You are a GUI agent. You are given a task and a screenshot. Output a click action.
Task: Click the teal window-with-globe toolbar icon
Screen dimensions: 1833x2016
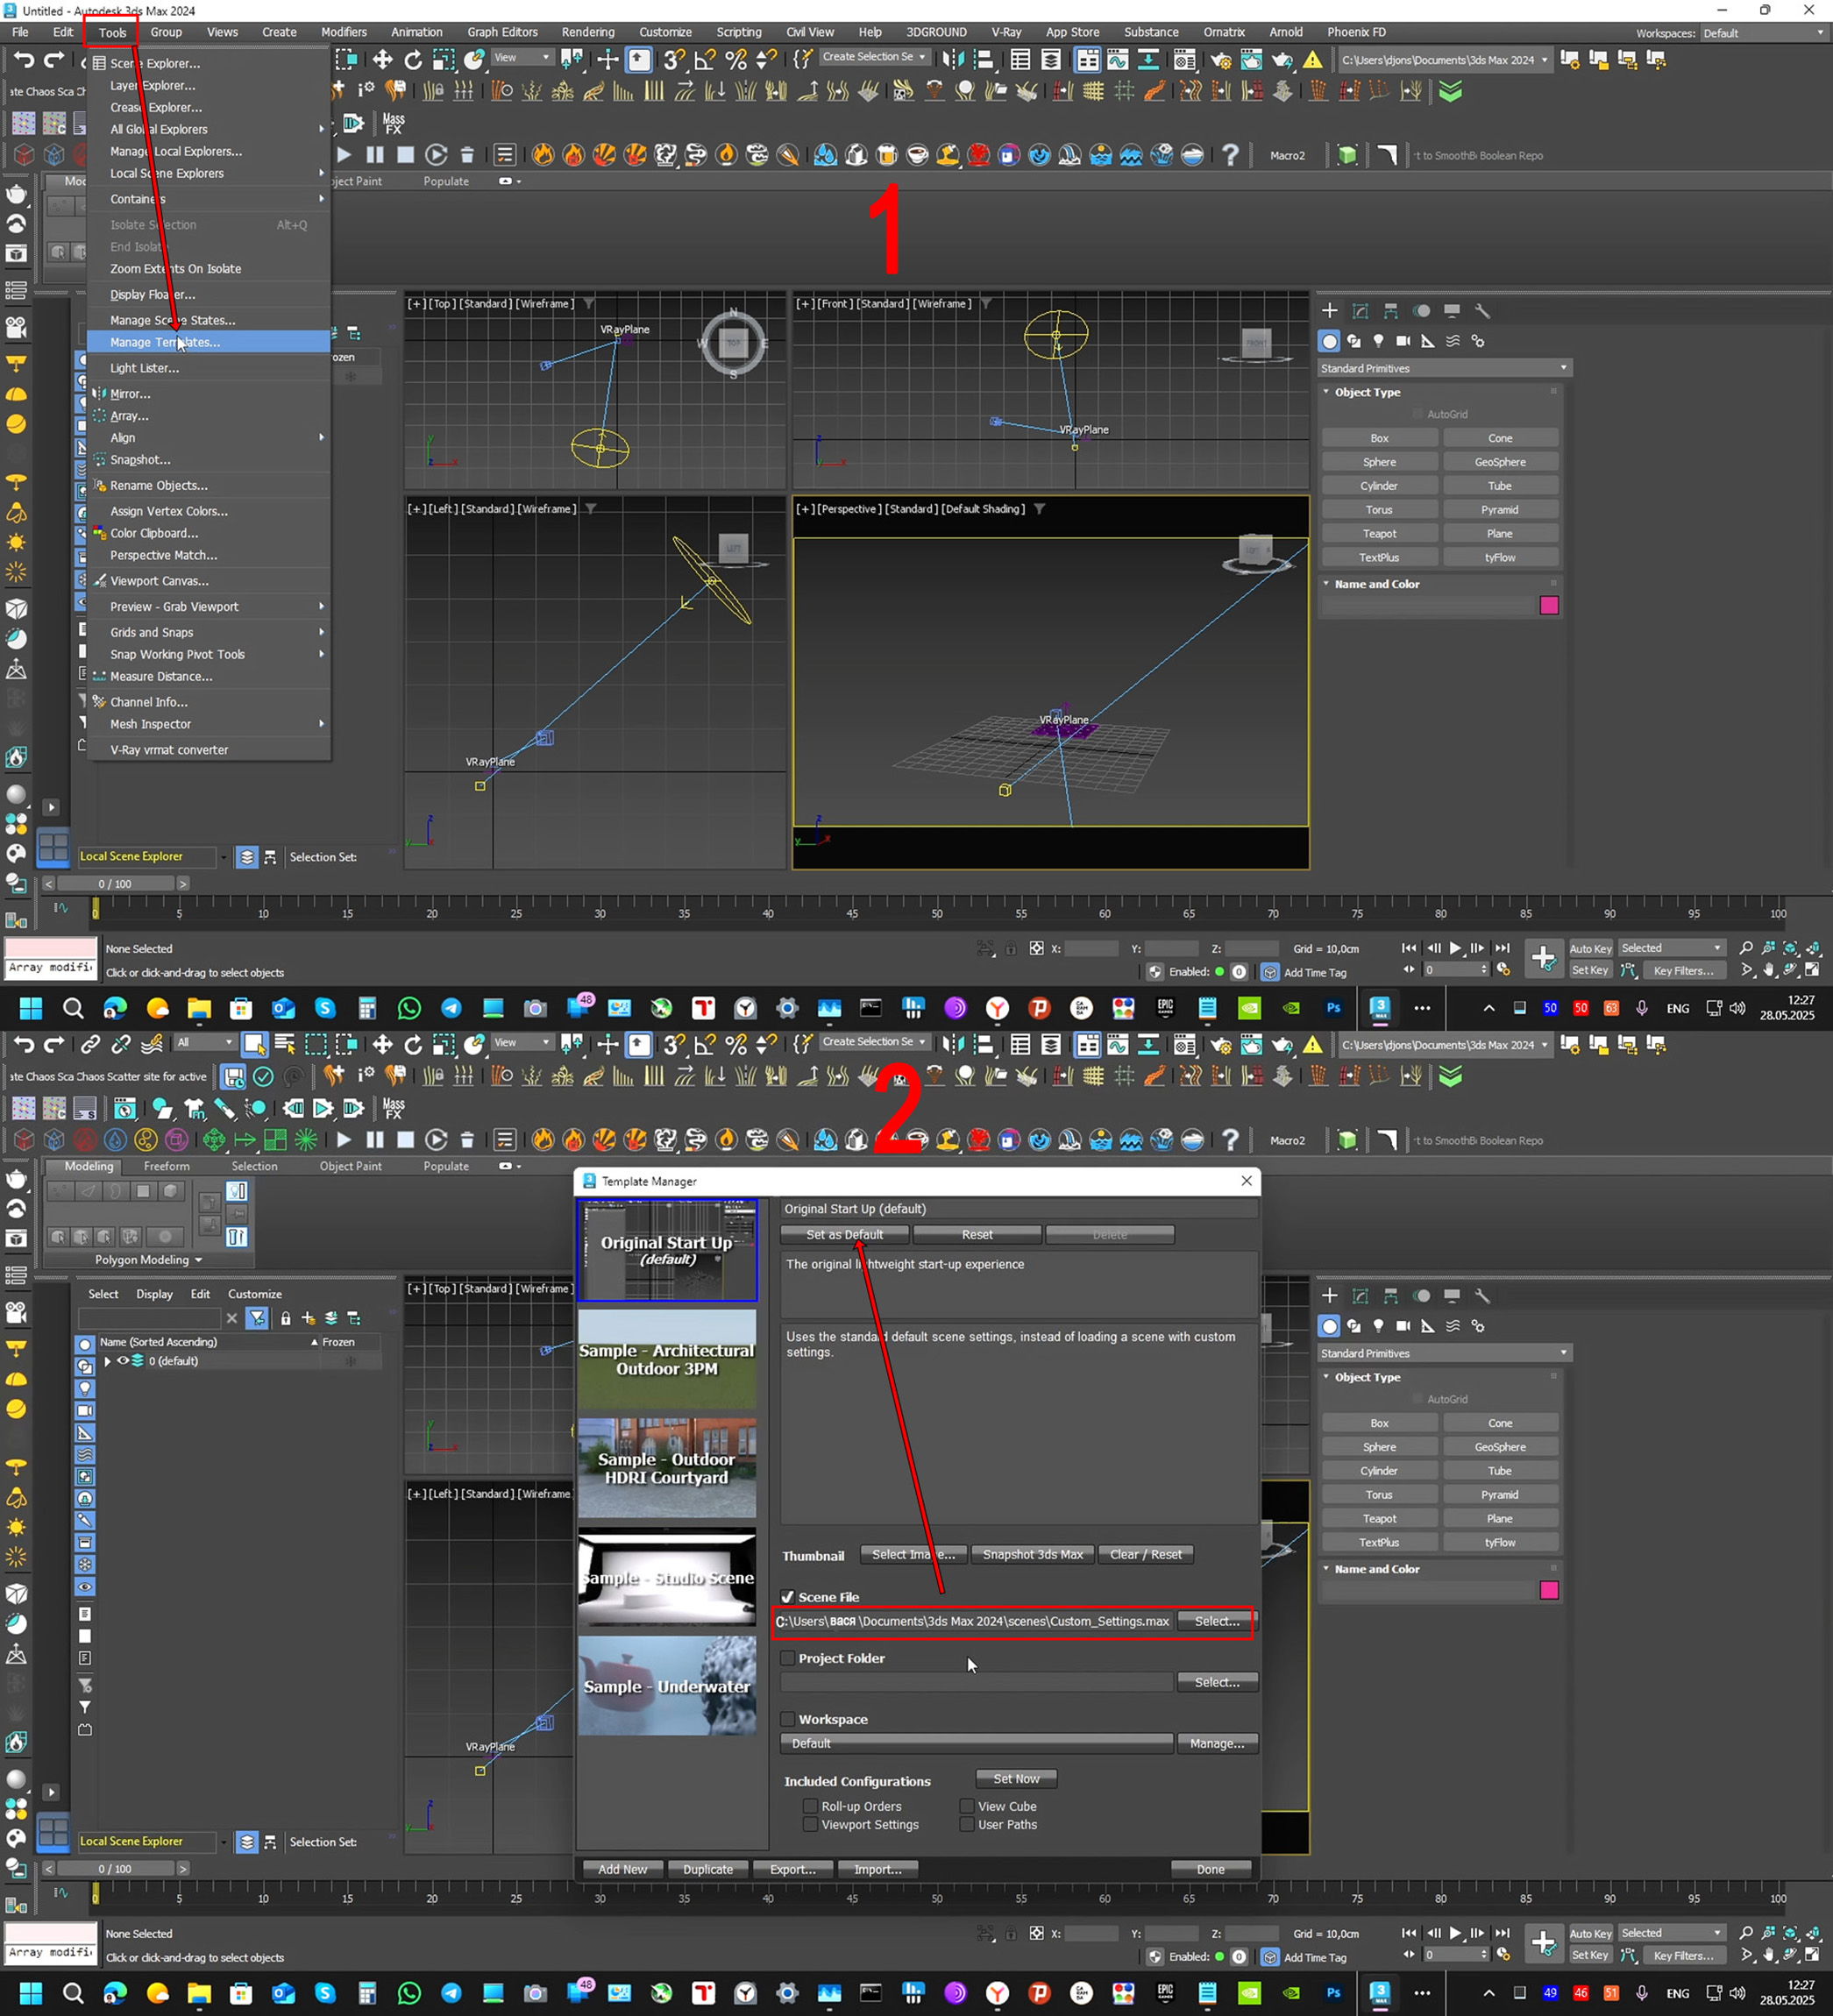125,1108
